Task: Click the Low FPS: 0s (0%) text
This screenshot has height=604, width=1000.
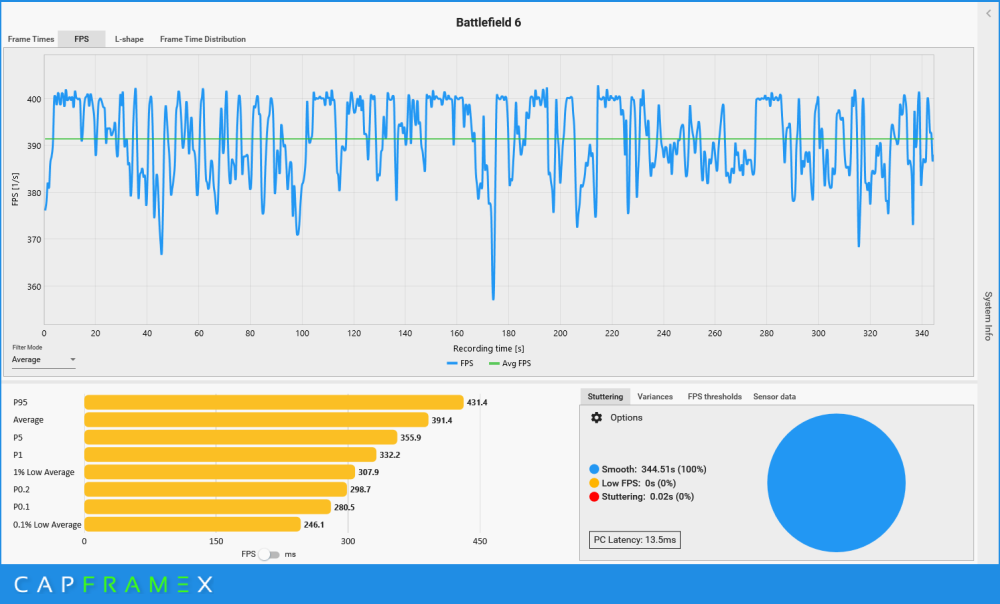Action: [x=638, y=483]
